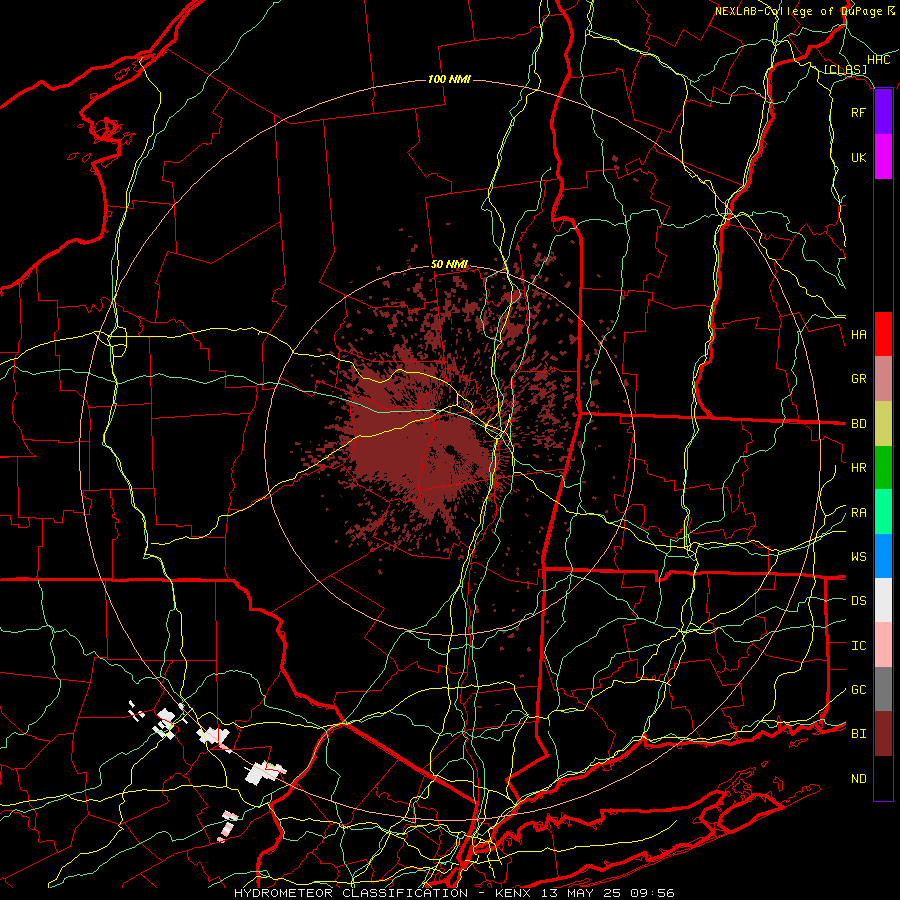Click the DS white legend swatch
This screenshot has width=900, height=900.
point(883,600)
